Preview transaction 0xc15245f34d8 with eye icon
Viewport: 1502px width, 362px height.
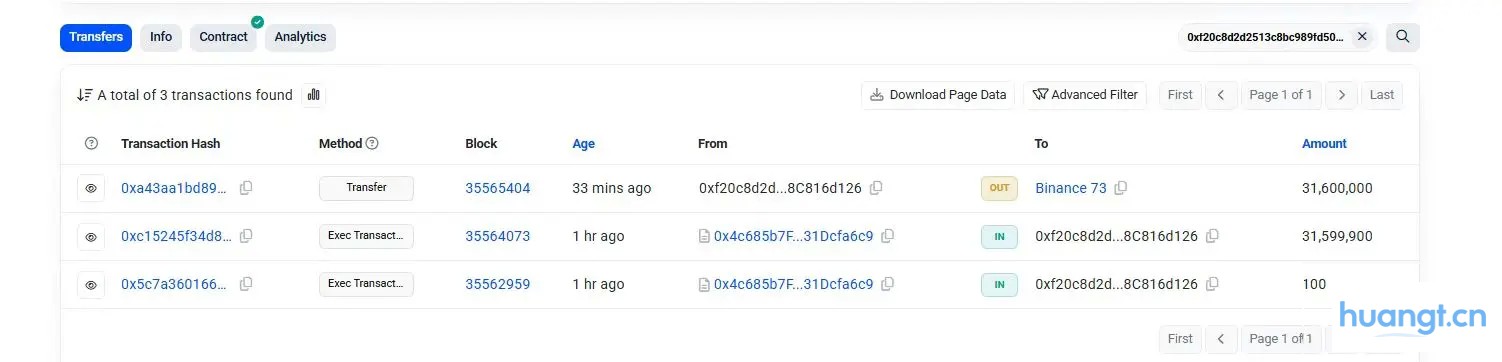[91, 237]
